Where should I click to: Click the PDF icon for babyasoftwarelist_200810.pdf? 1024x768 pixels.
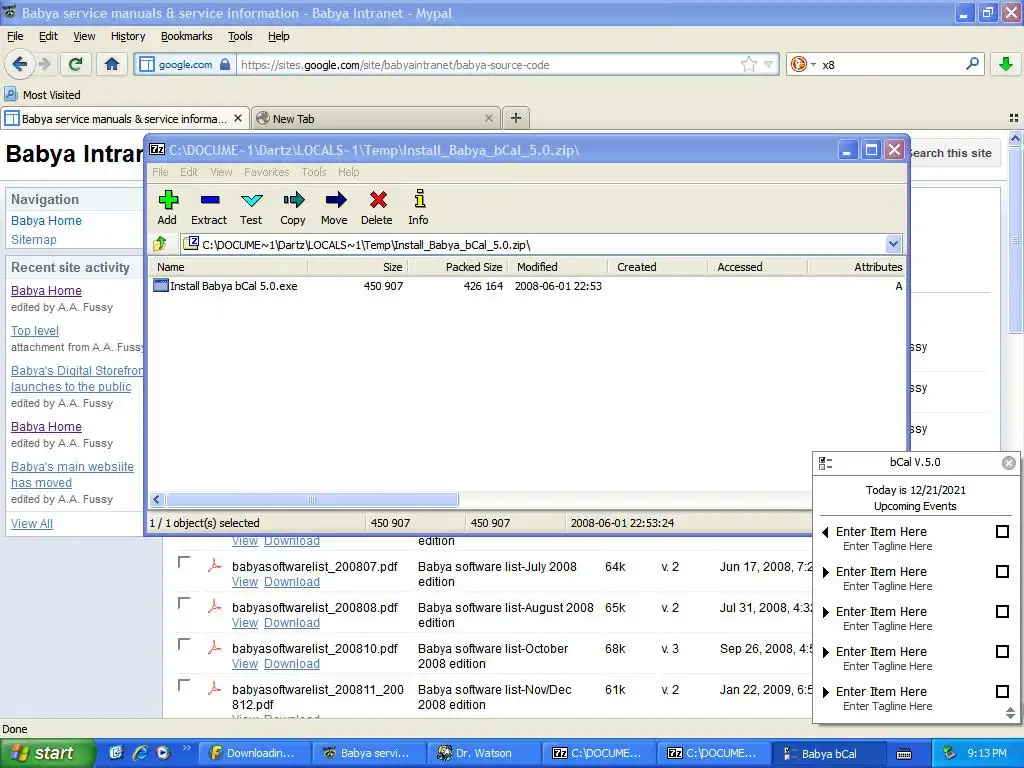pyautogui.click(x=214, y=647)
